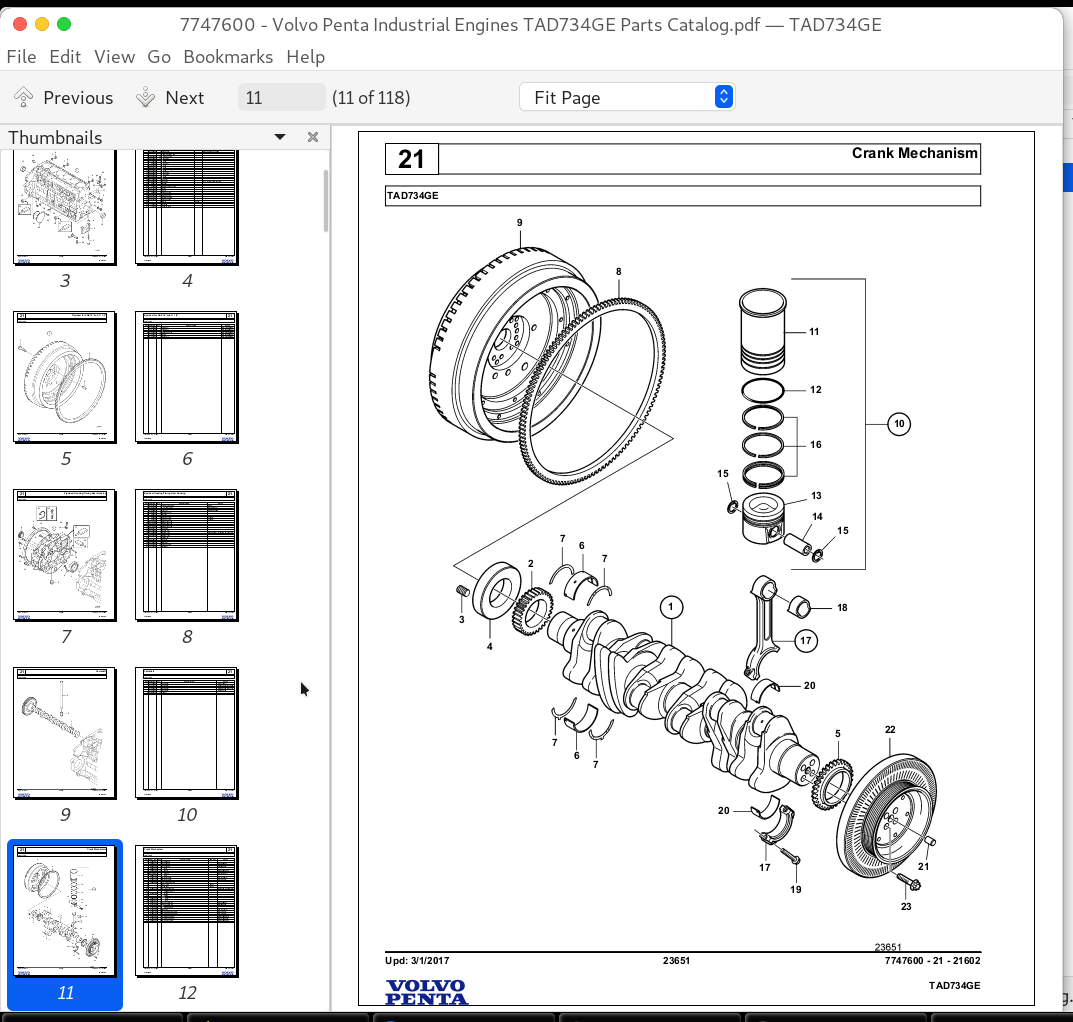Open the View menu

pos(114,57)
